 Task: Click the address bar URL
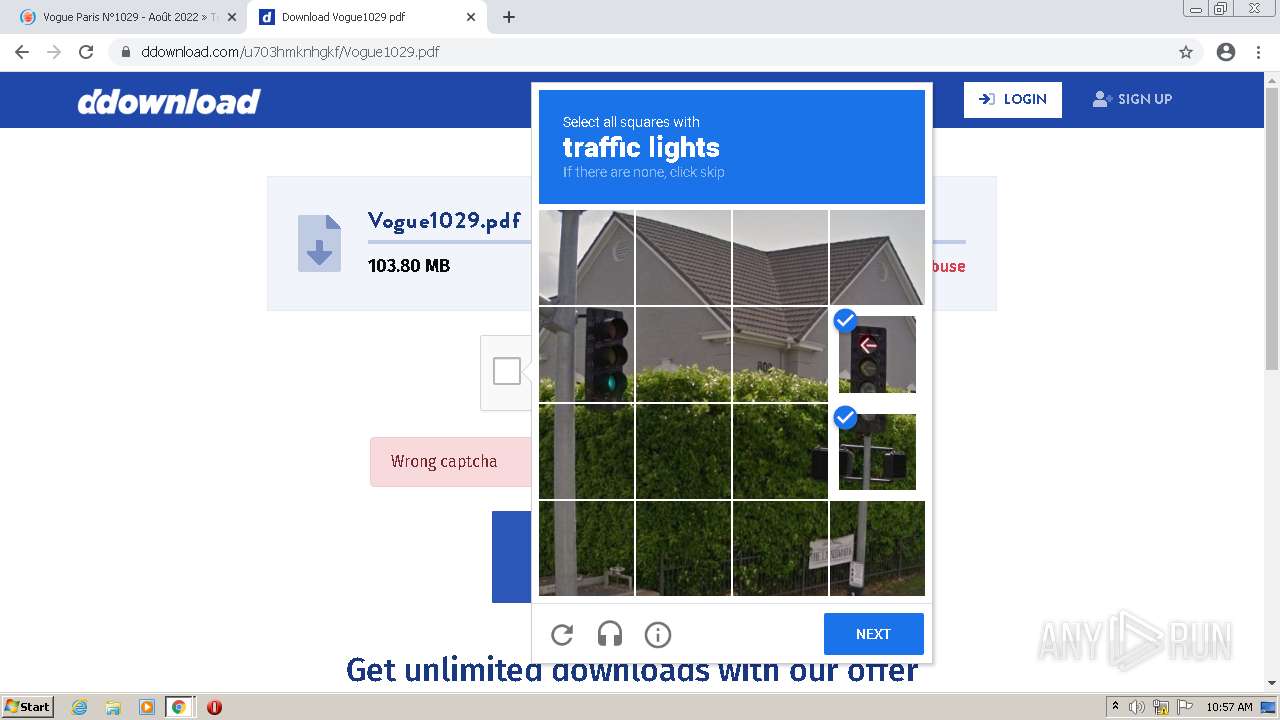pyautogui.click(x=290, y=52)
